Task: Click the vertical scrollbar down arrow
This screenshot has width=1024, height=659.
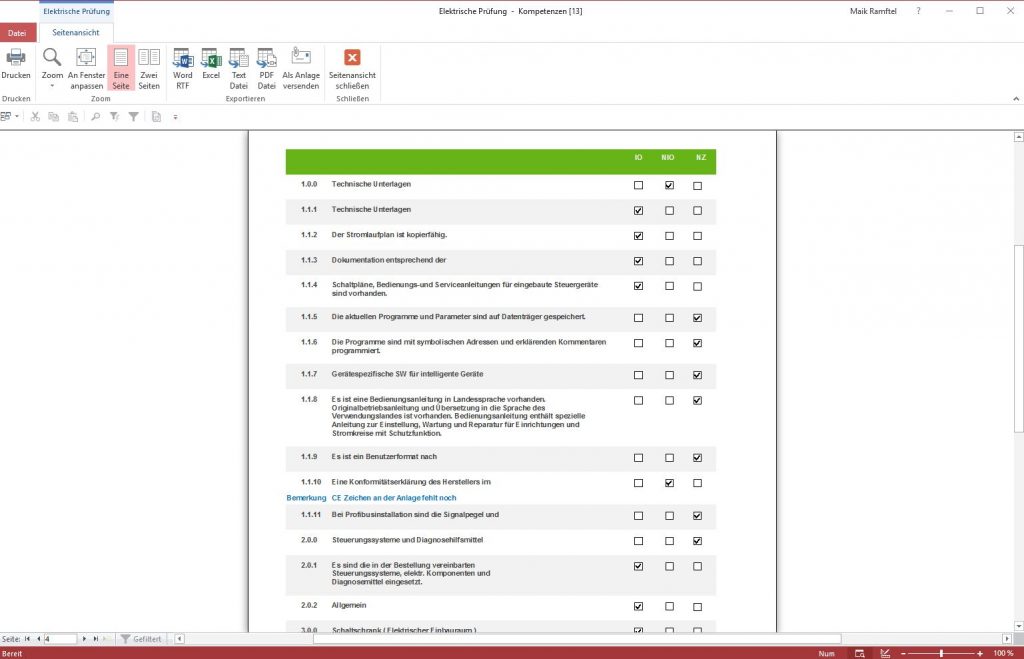Action: (x=1018, y=626)
